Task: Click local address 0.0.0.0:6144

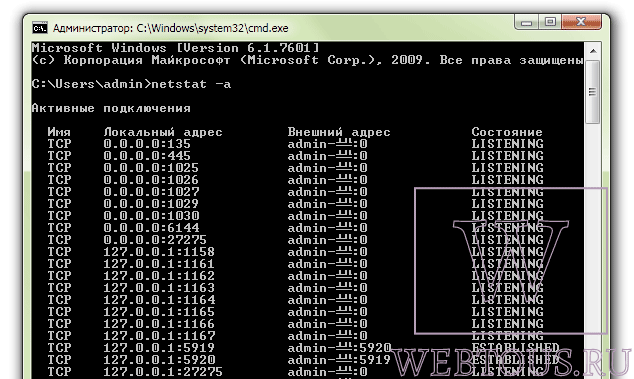Action: click(x=151, y=228)
